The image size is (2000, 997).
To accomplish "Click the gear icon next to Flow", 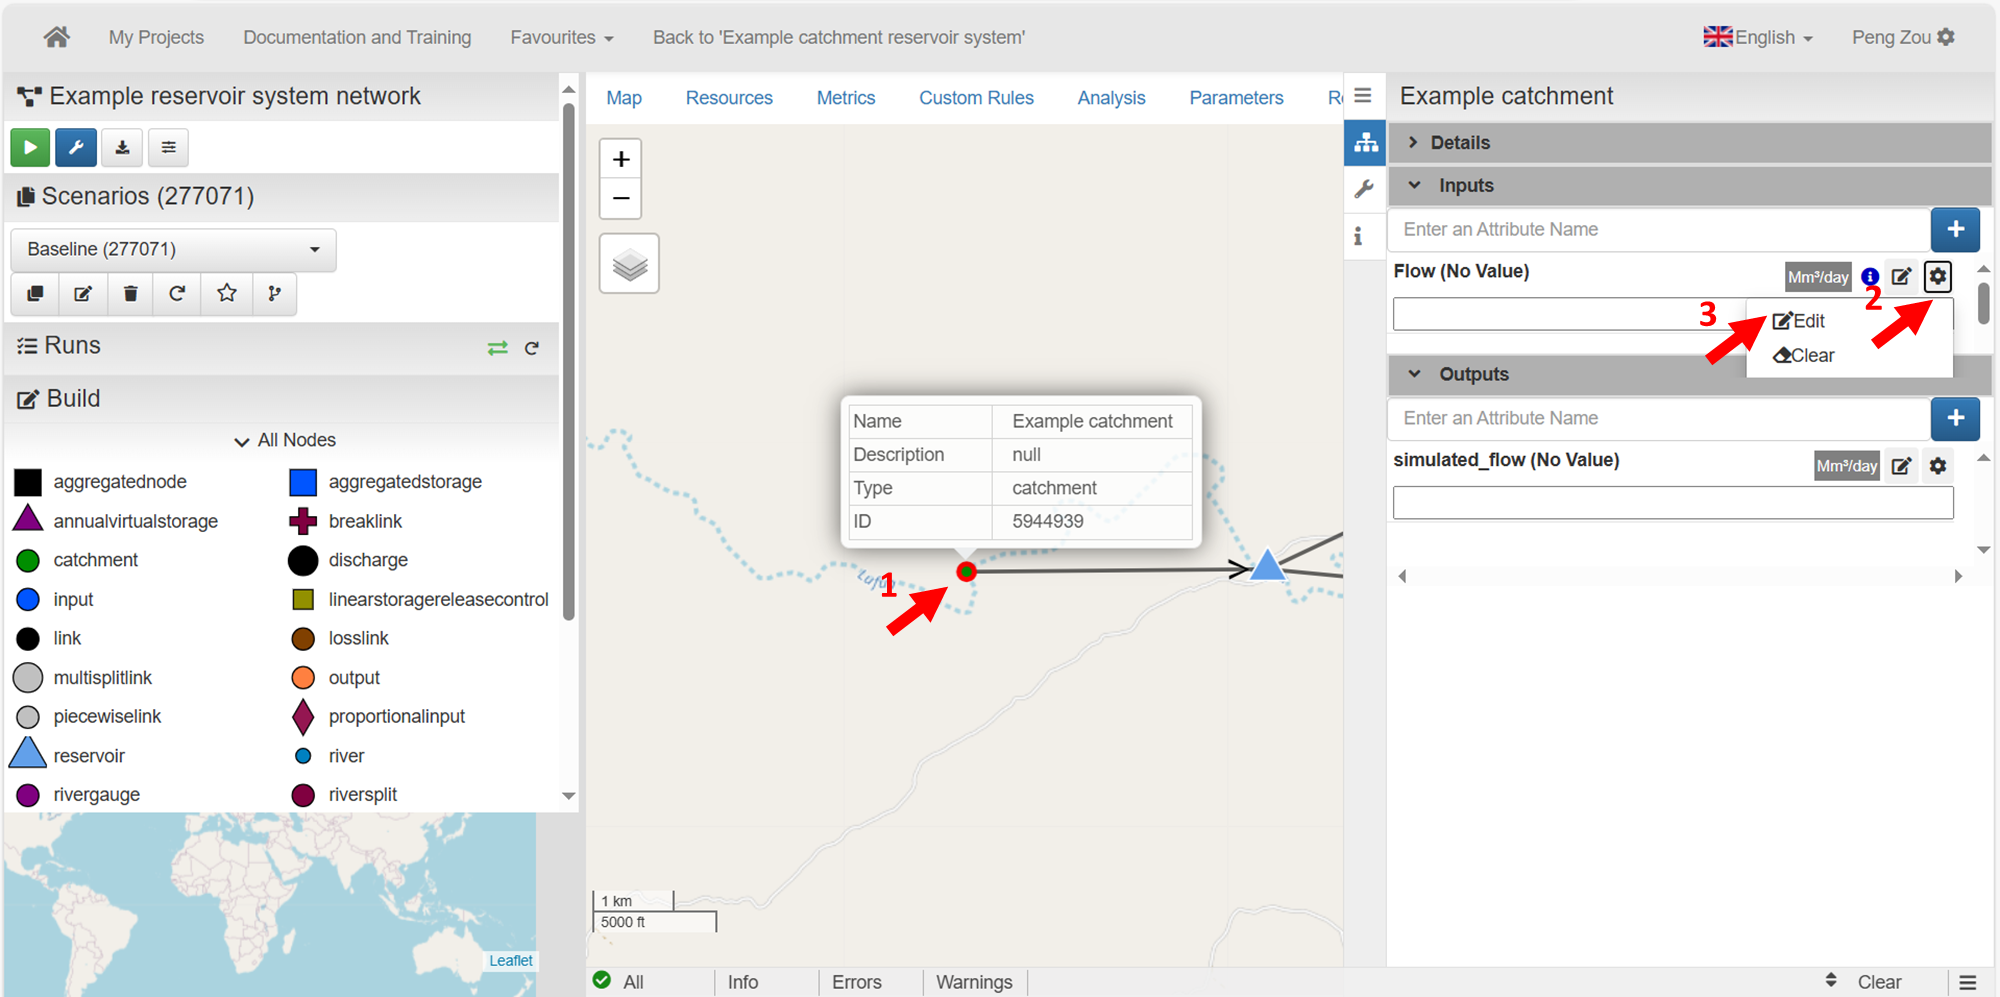I will tap(1937, 277).
